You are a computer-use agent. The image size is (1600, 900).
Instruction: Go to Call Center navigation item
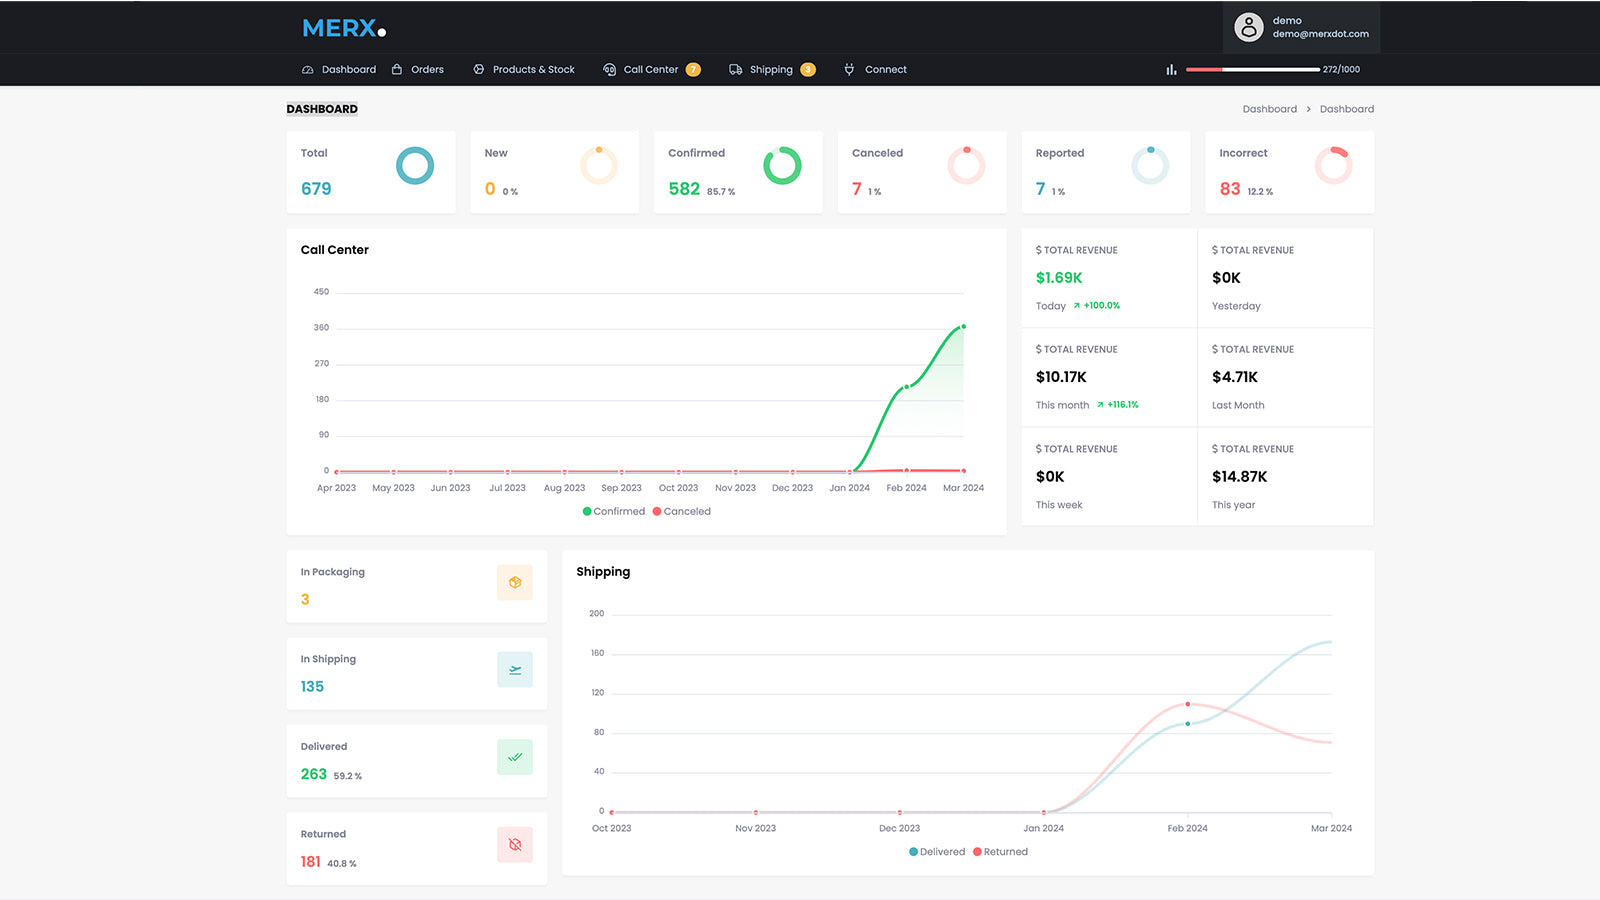coord(650,70)
